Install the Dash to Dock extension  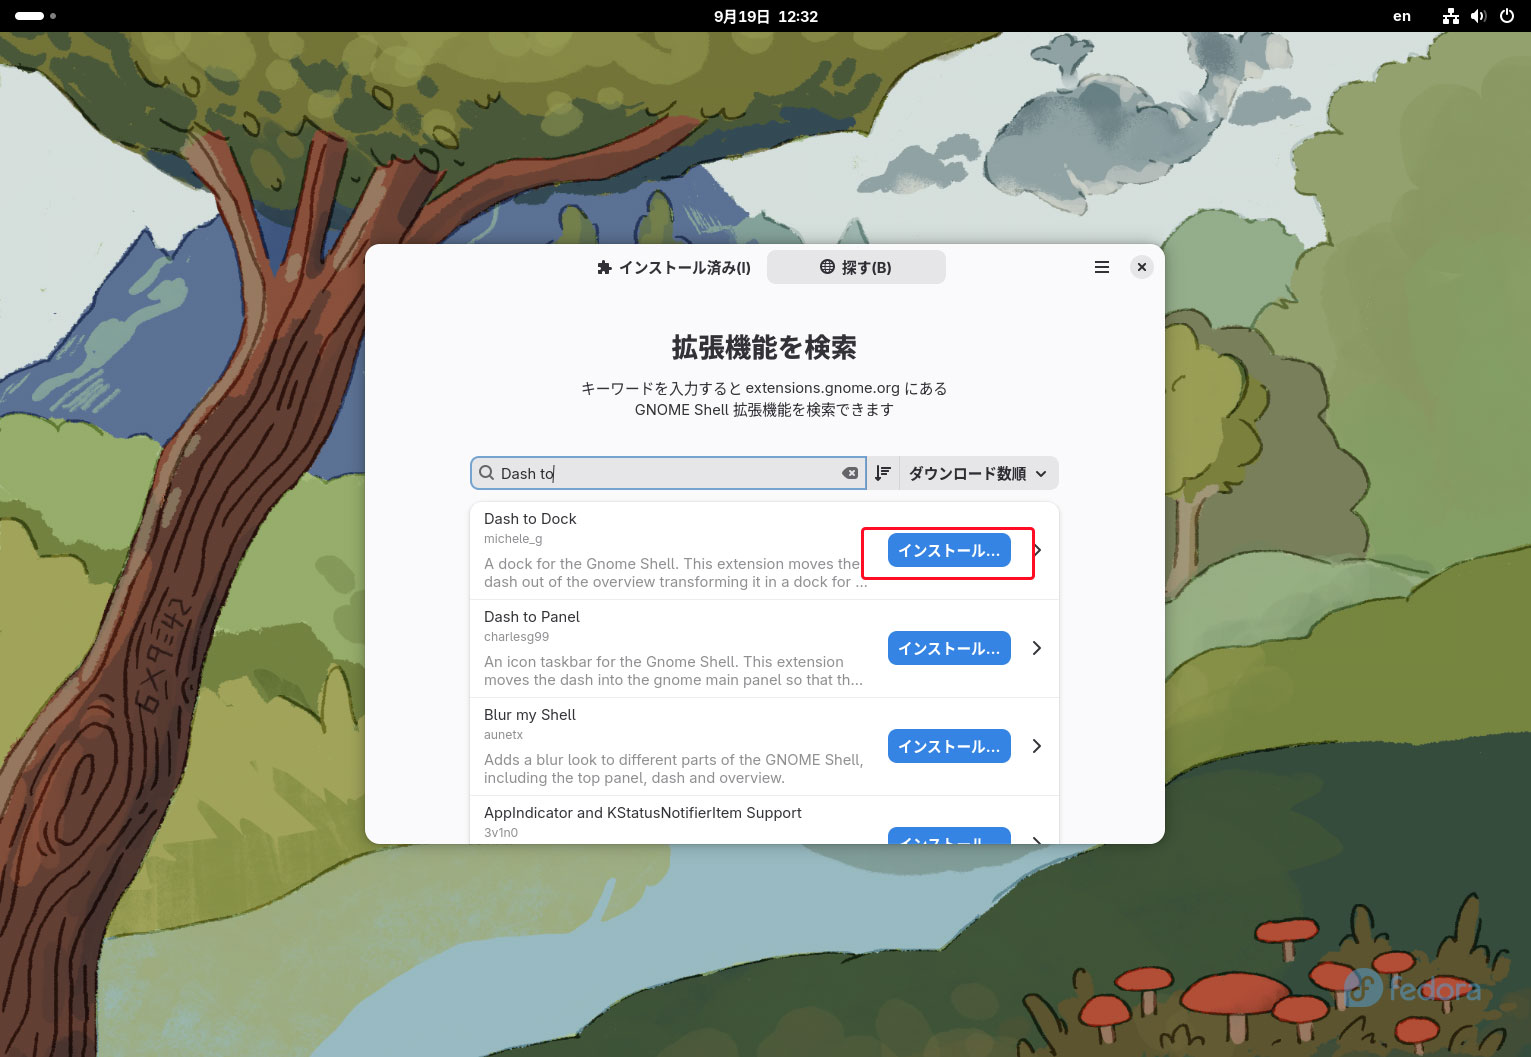coord(949,550)
